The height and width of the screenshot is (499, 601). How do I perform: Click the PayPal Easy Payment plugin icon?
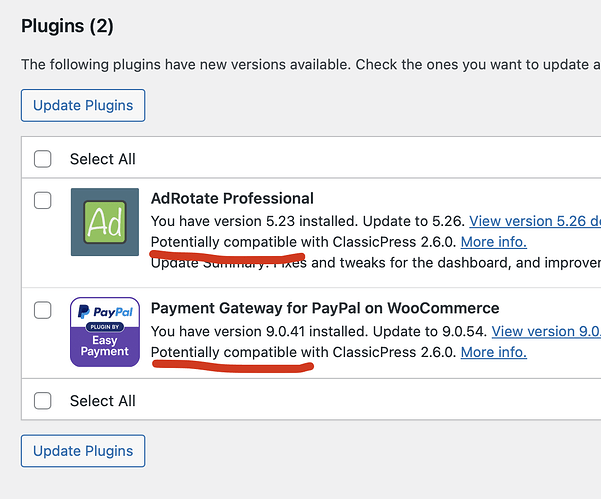(105, 332)
